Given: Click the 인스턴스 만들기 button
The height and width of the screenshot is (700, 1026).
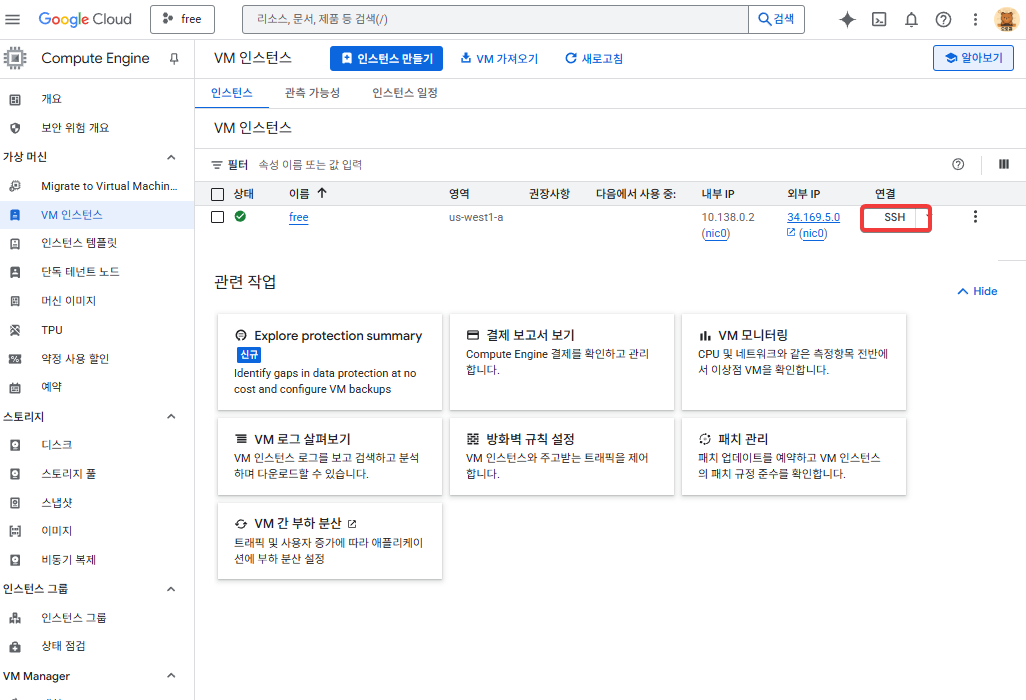Looking at the screenshot, I should 386,59.
